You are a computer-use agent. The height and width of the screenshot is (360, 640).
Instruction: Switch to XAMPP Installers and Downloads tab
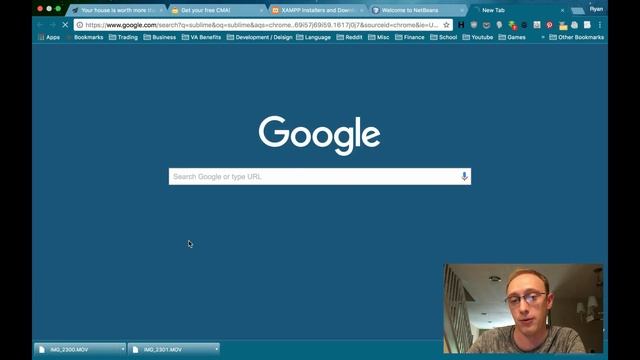(x=318, y=10)
